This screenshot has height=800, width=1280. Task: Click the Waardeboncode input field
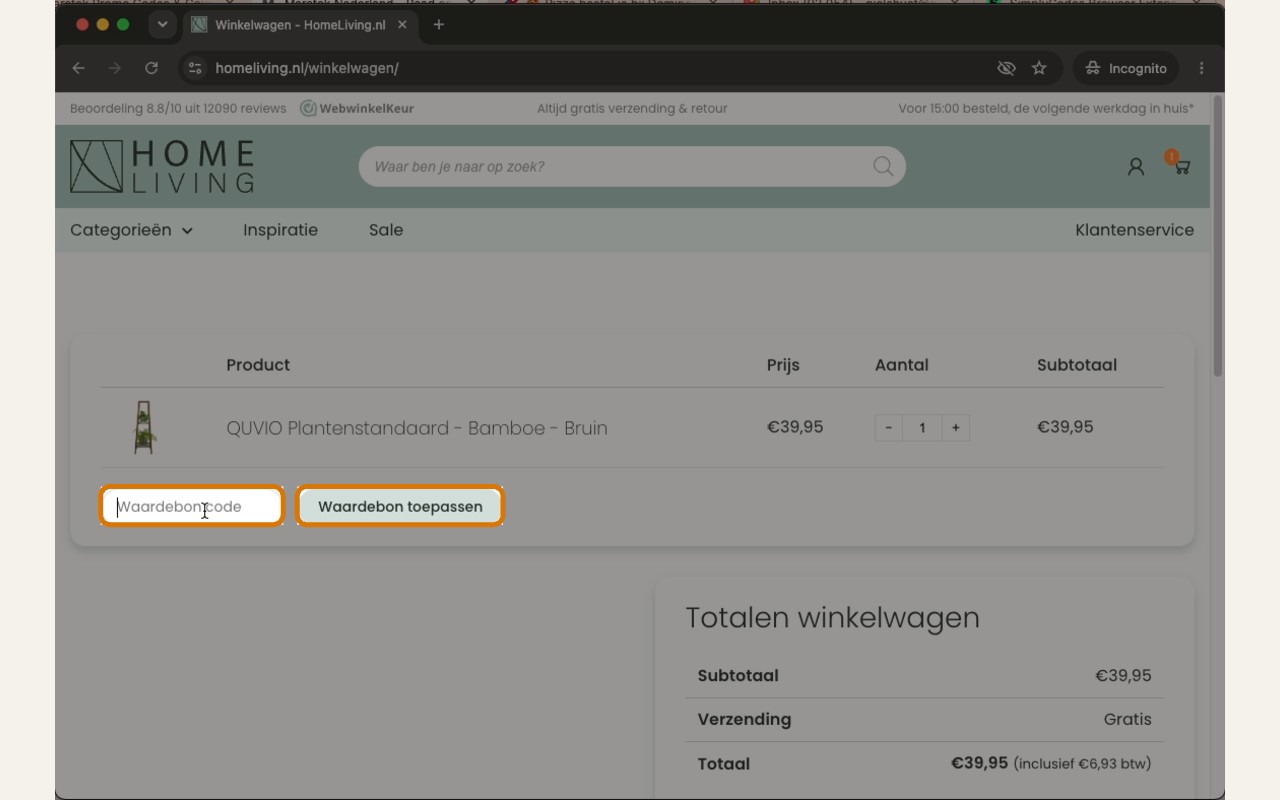192,506
